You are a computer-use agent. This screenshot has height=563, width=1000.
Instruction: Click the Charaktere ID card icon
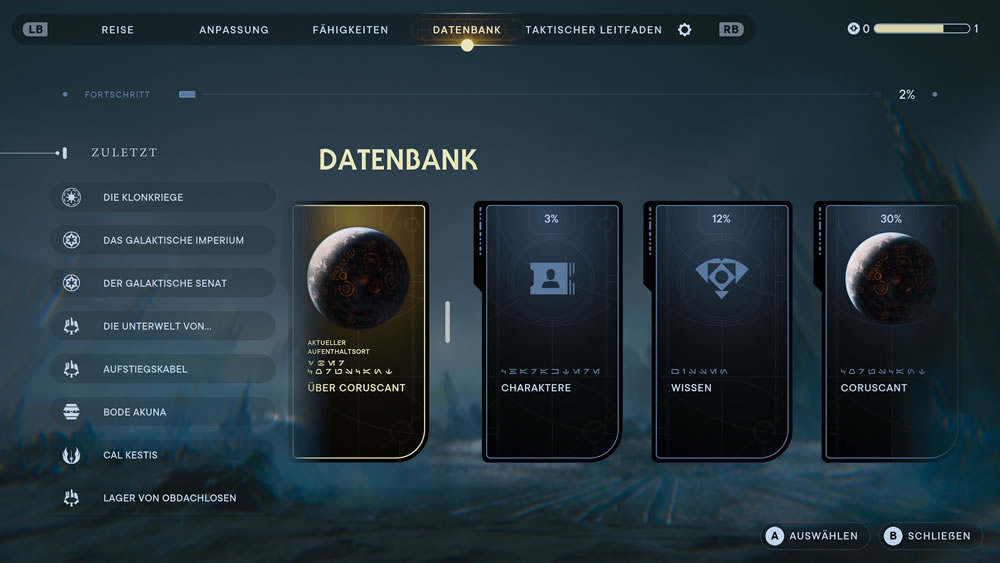tap(552, 279)
